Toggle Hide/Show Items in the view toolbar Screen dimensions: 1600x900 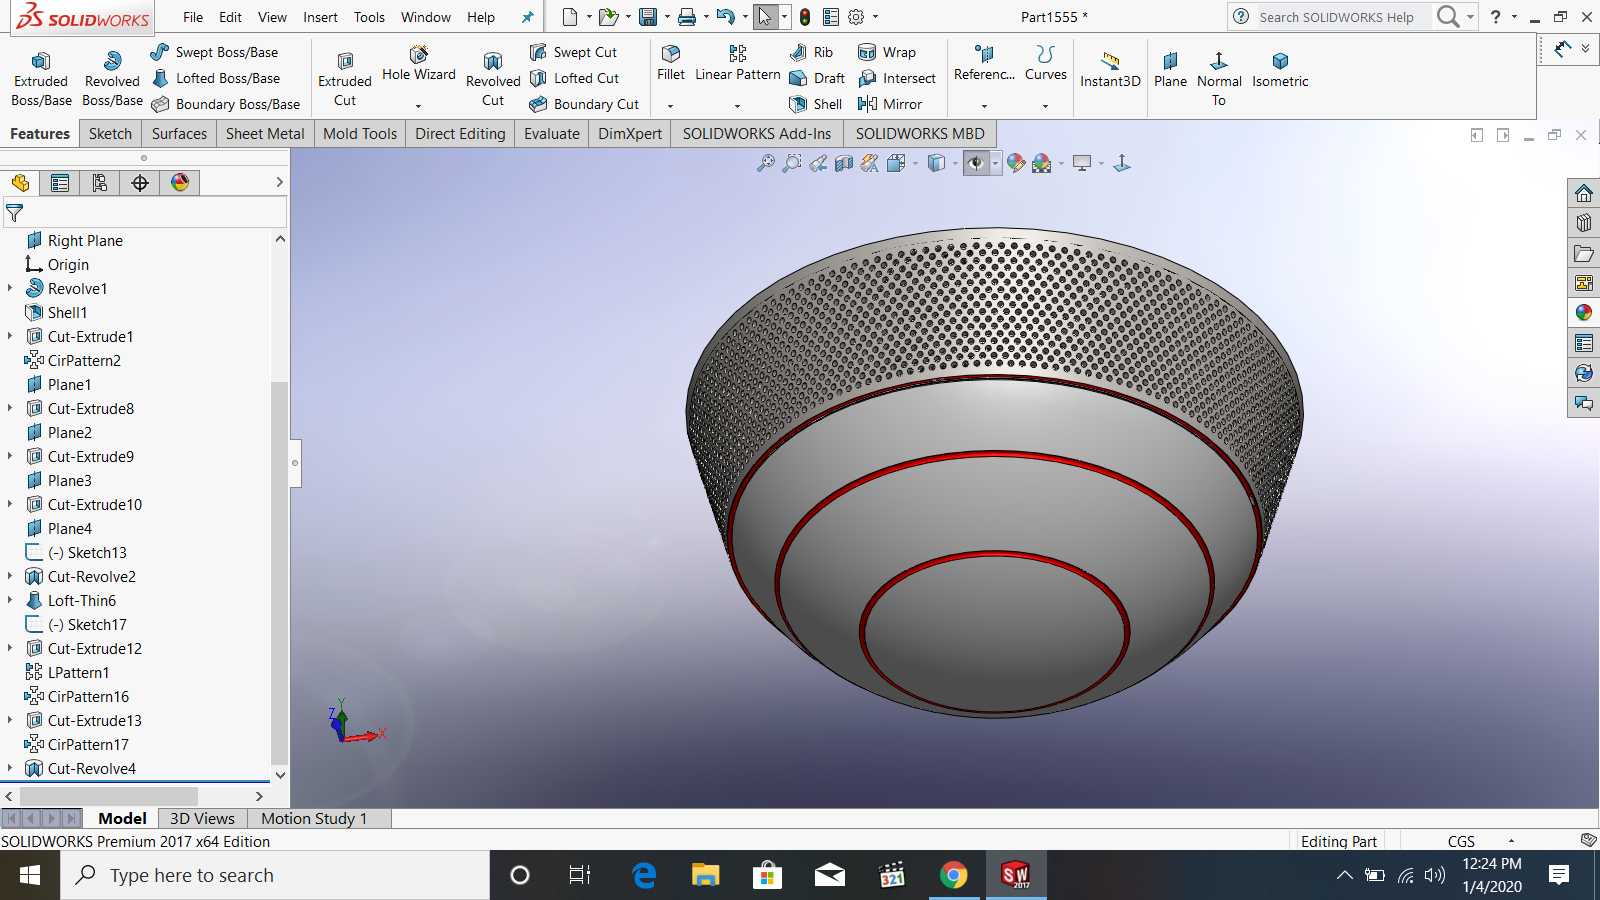click(x=976, y=163)
